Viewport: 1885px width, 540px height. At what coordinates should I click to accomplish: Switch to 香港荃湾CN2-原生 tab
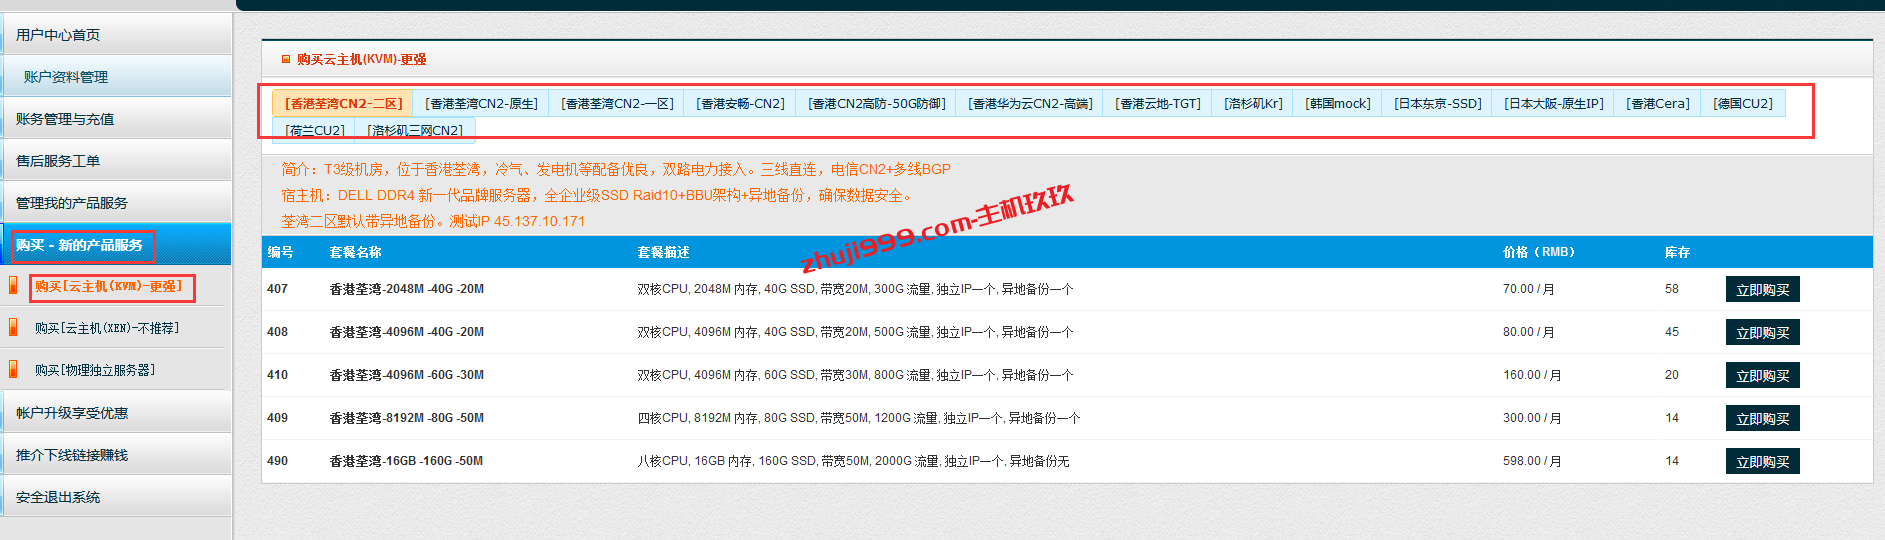pos(481,103)
